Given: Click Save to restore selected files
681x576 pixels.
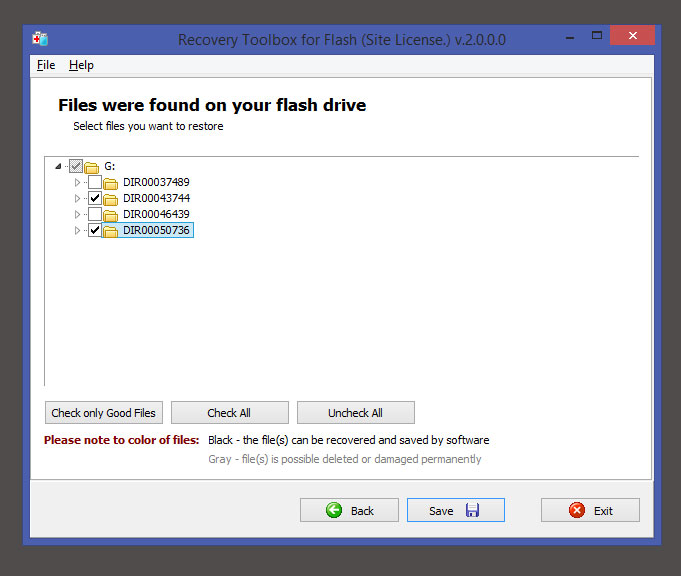Looking at the screenshot, I should point(456,510).
